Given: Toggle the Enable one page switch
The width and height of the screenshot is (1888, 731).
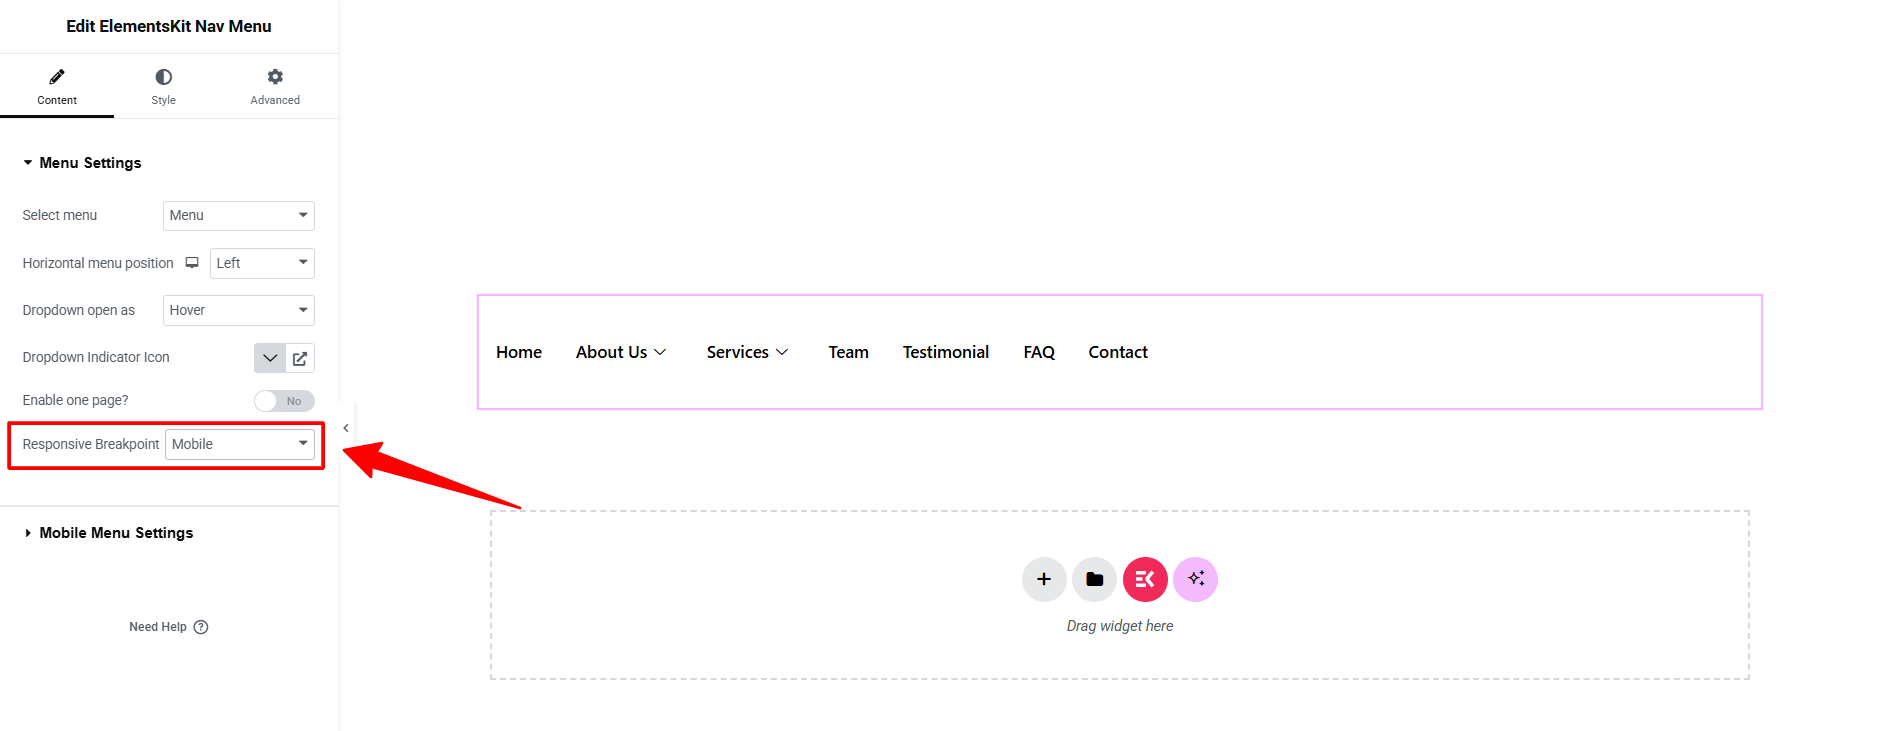Looking at the screenshot, I should (284, 401).
